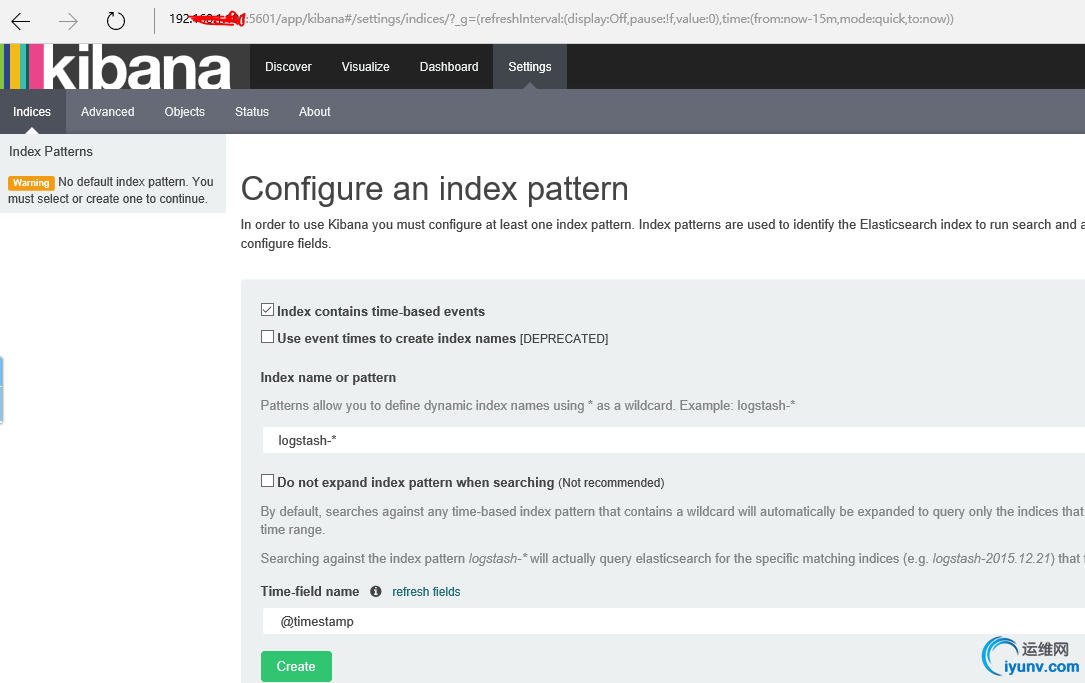Uncheck Index contains time-based events

267,310
